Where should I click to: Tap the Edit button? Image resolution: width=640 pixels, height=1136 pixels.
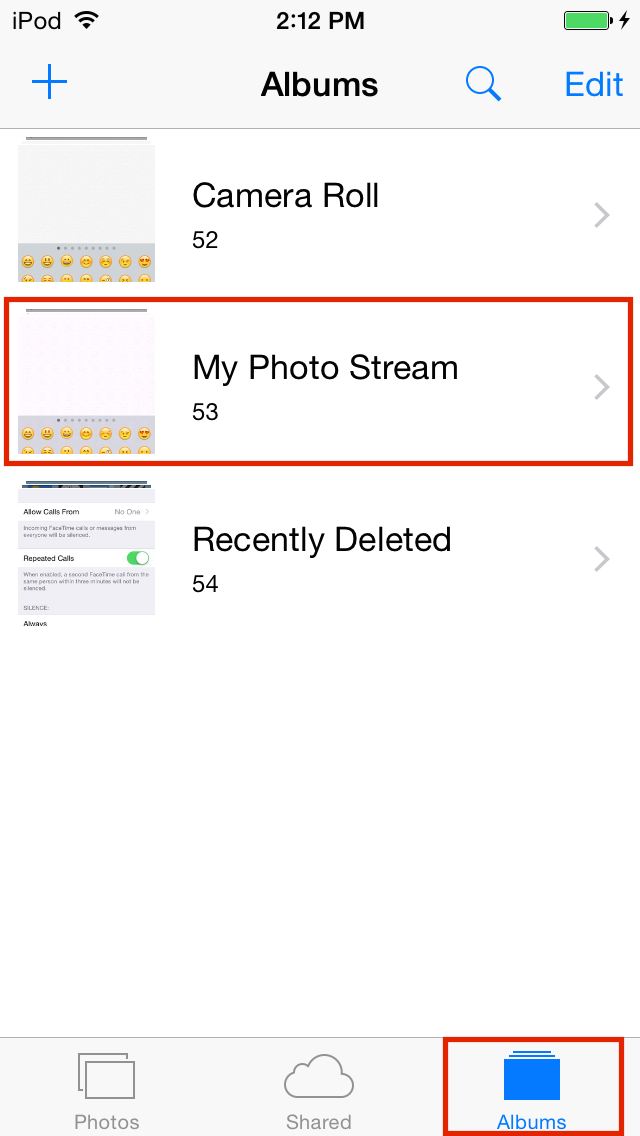594,85
